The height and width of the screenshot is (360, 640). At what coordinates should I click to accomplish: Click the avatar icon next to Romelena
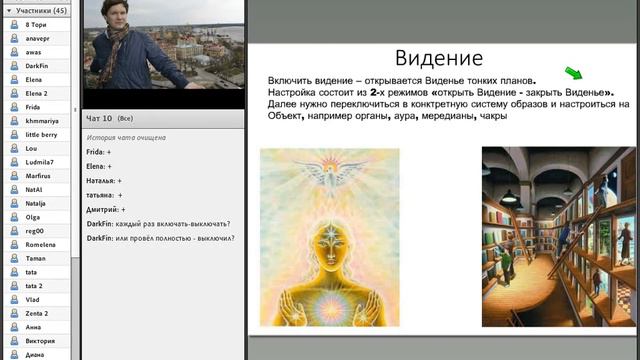[14, 244]
